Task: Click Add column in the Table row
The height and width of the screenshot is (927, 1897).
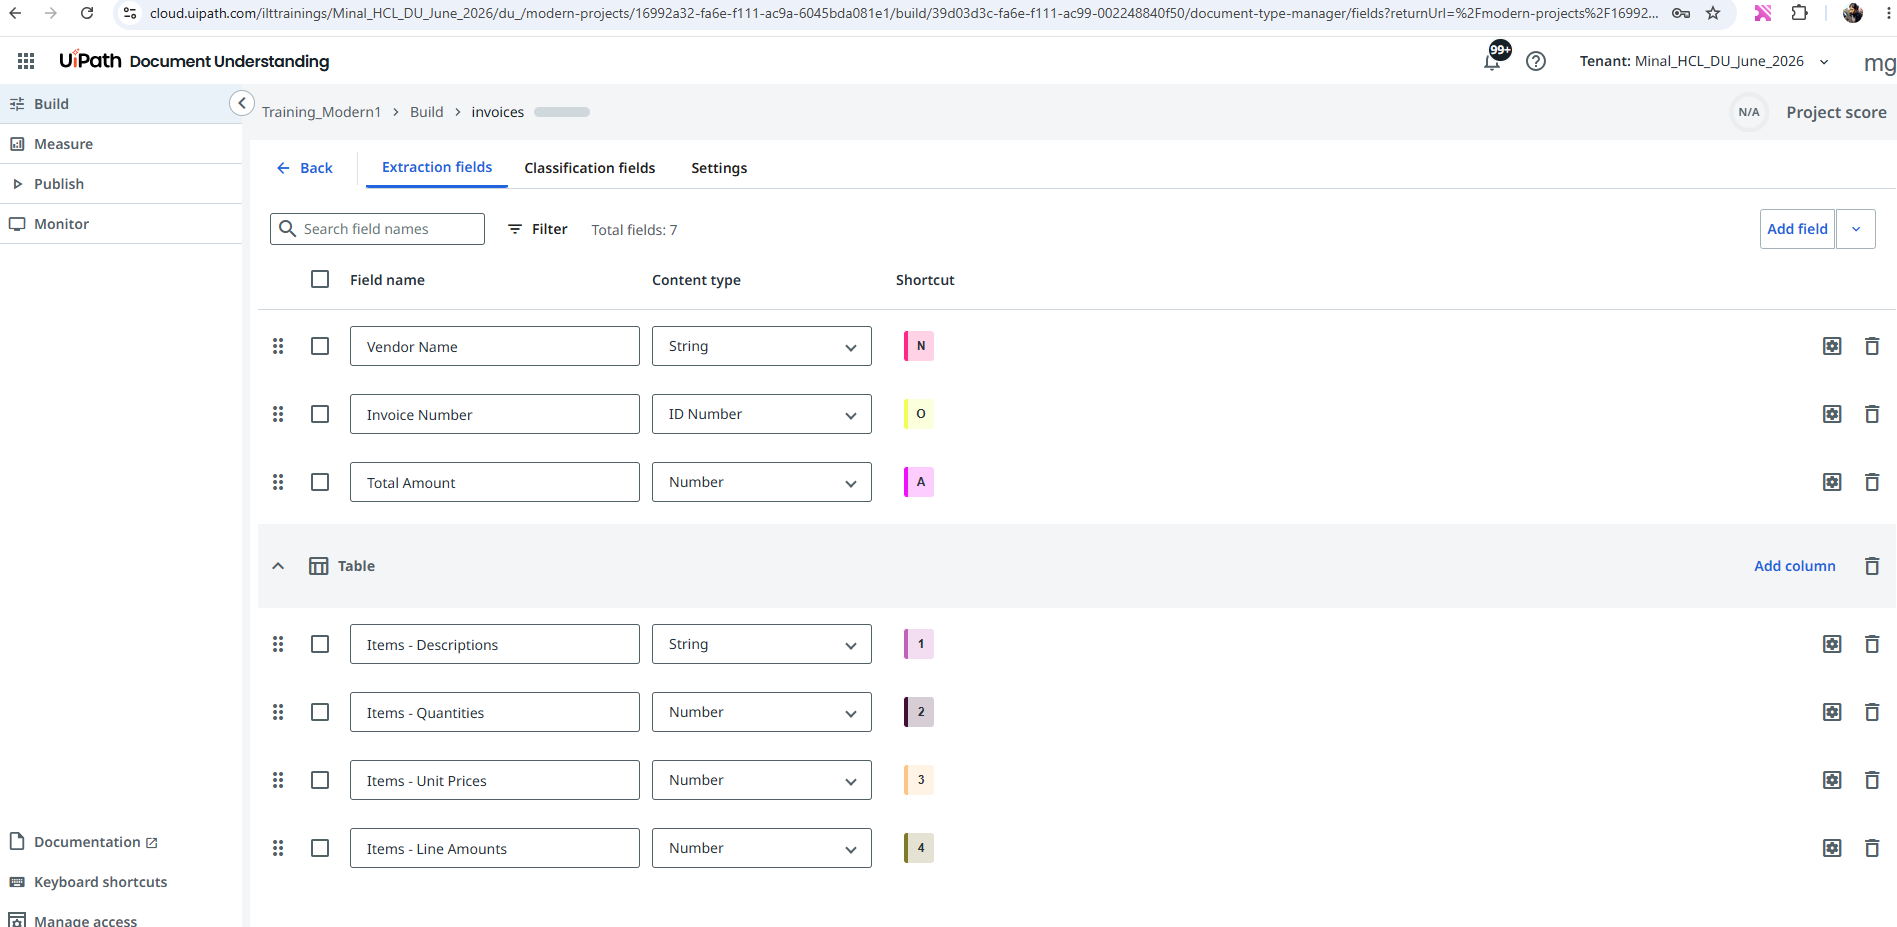Action: [x=1795, y=566]
